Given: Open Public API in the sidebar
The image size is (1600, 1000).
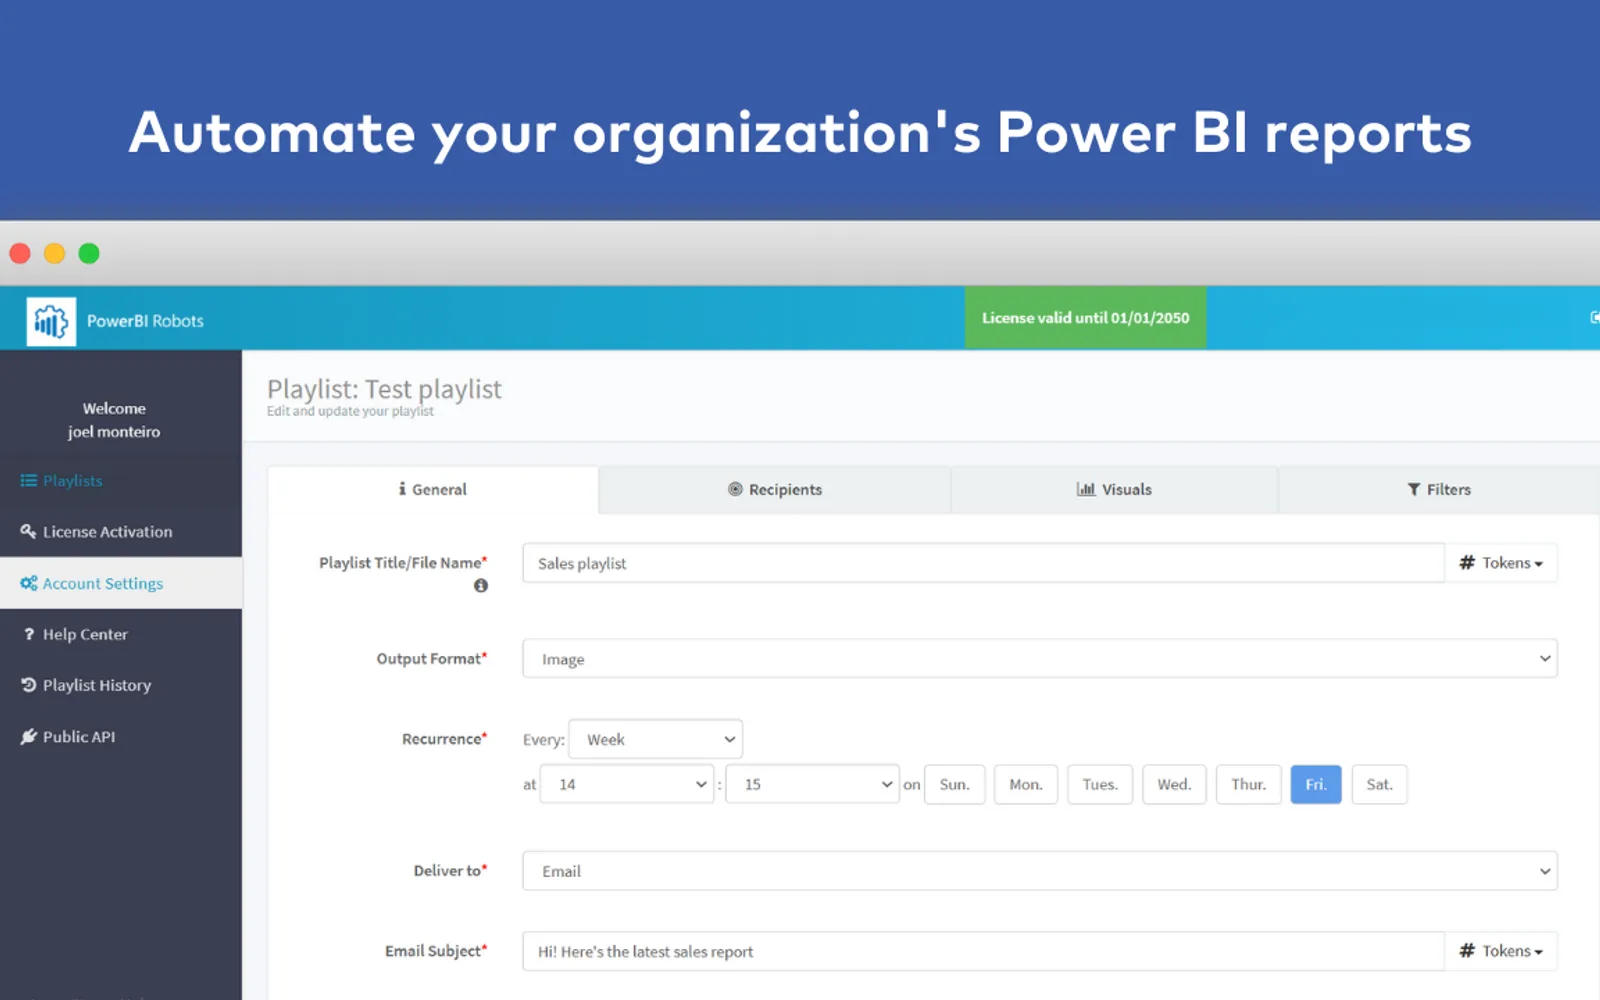Looking at the screenshot, I should (121, 737).
